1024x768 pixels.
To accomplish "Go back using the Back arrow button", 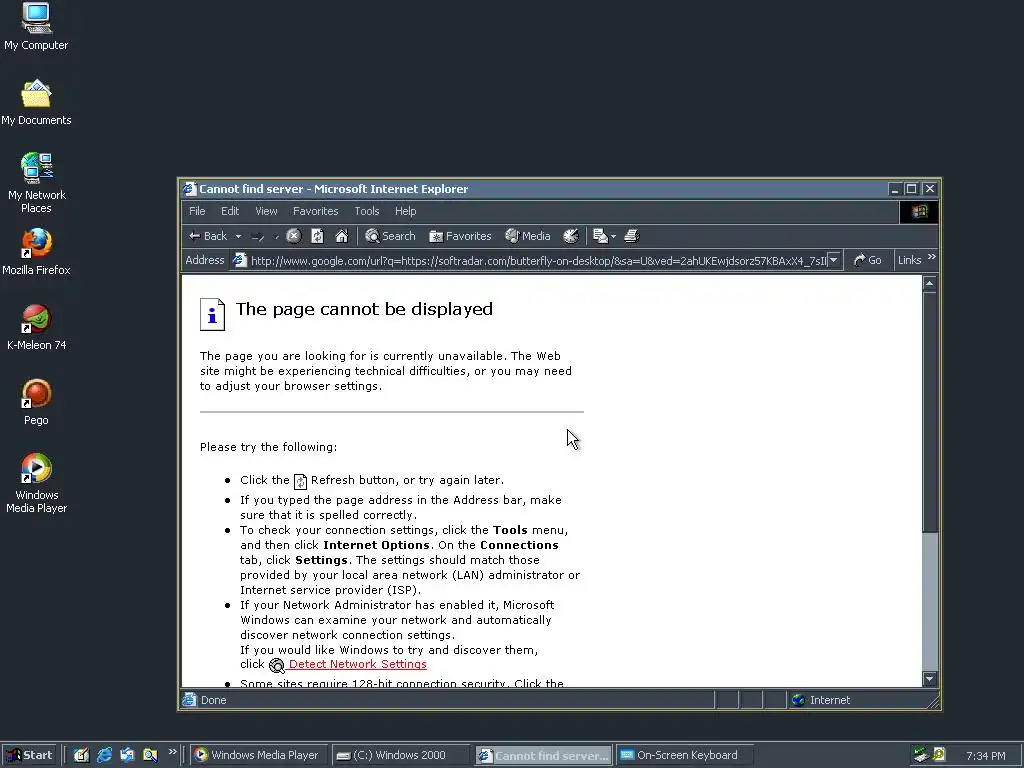I will click(x=208, y=236).
